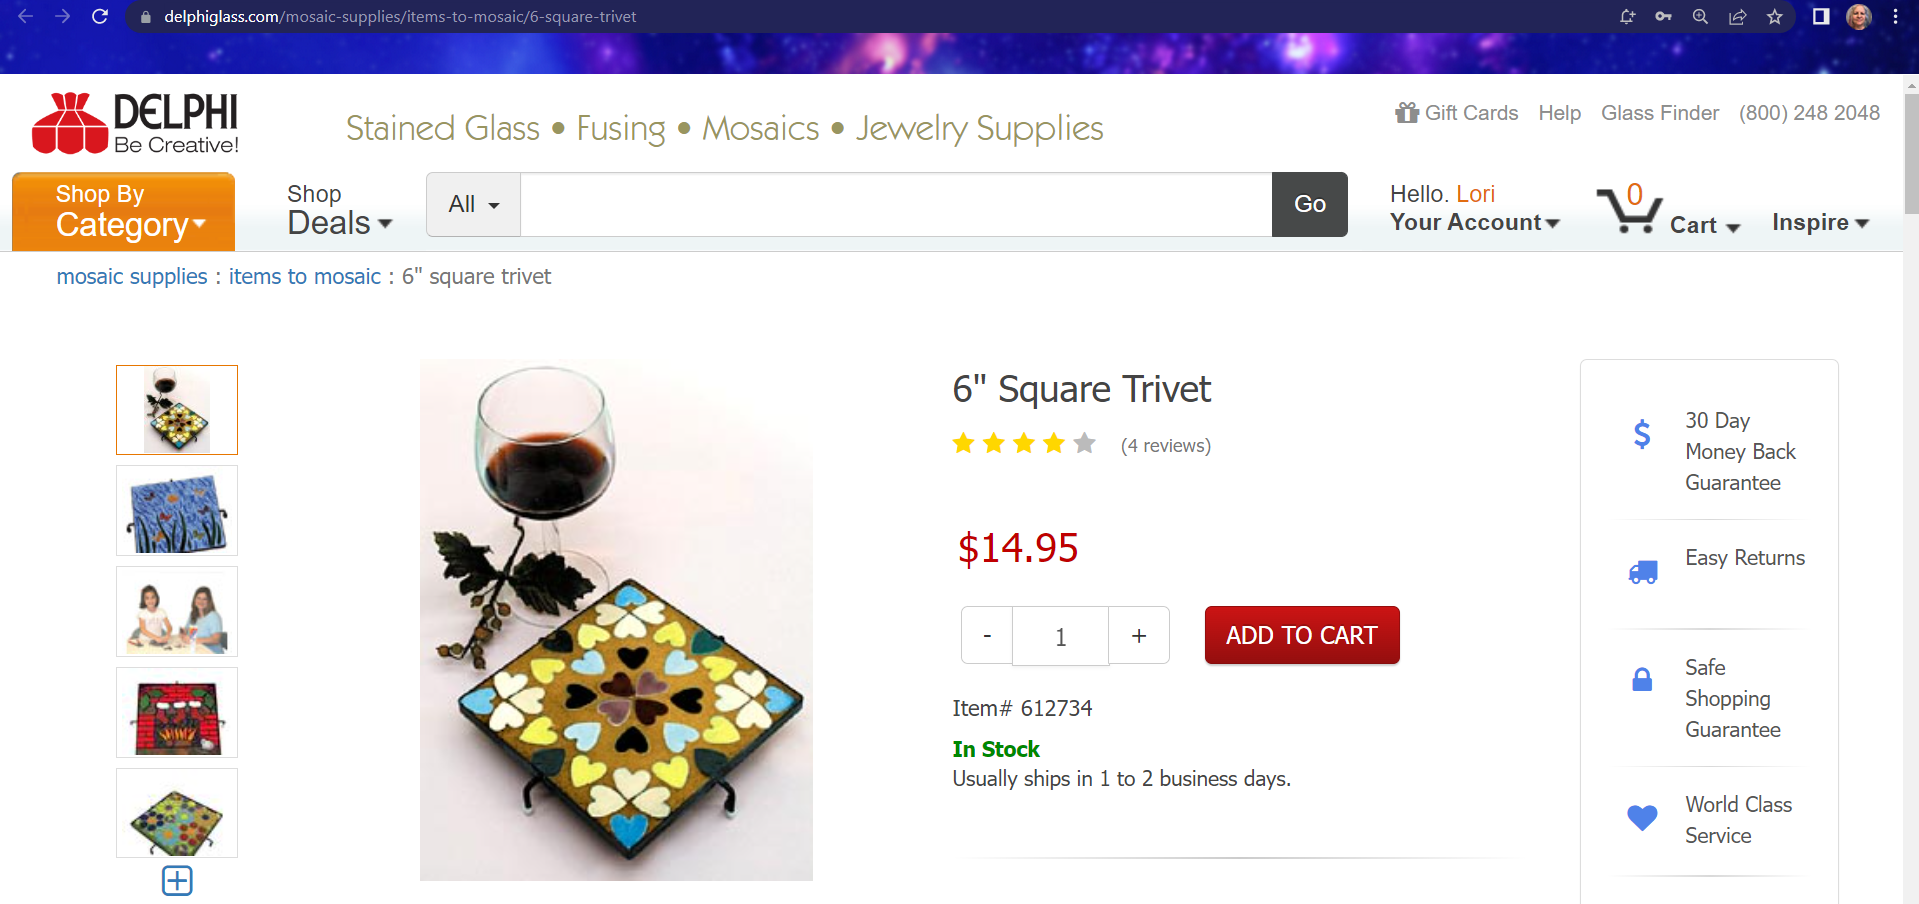Click the ADD TO CART button

click(x=1301, y=635)
